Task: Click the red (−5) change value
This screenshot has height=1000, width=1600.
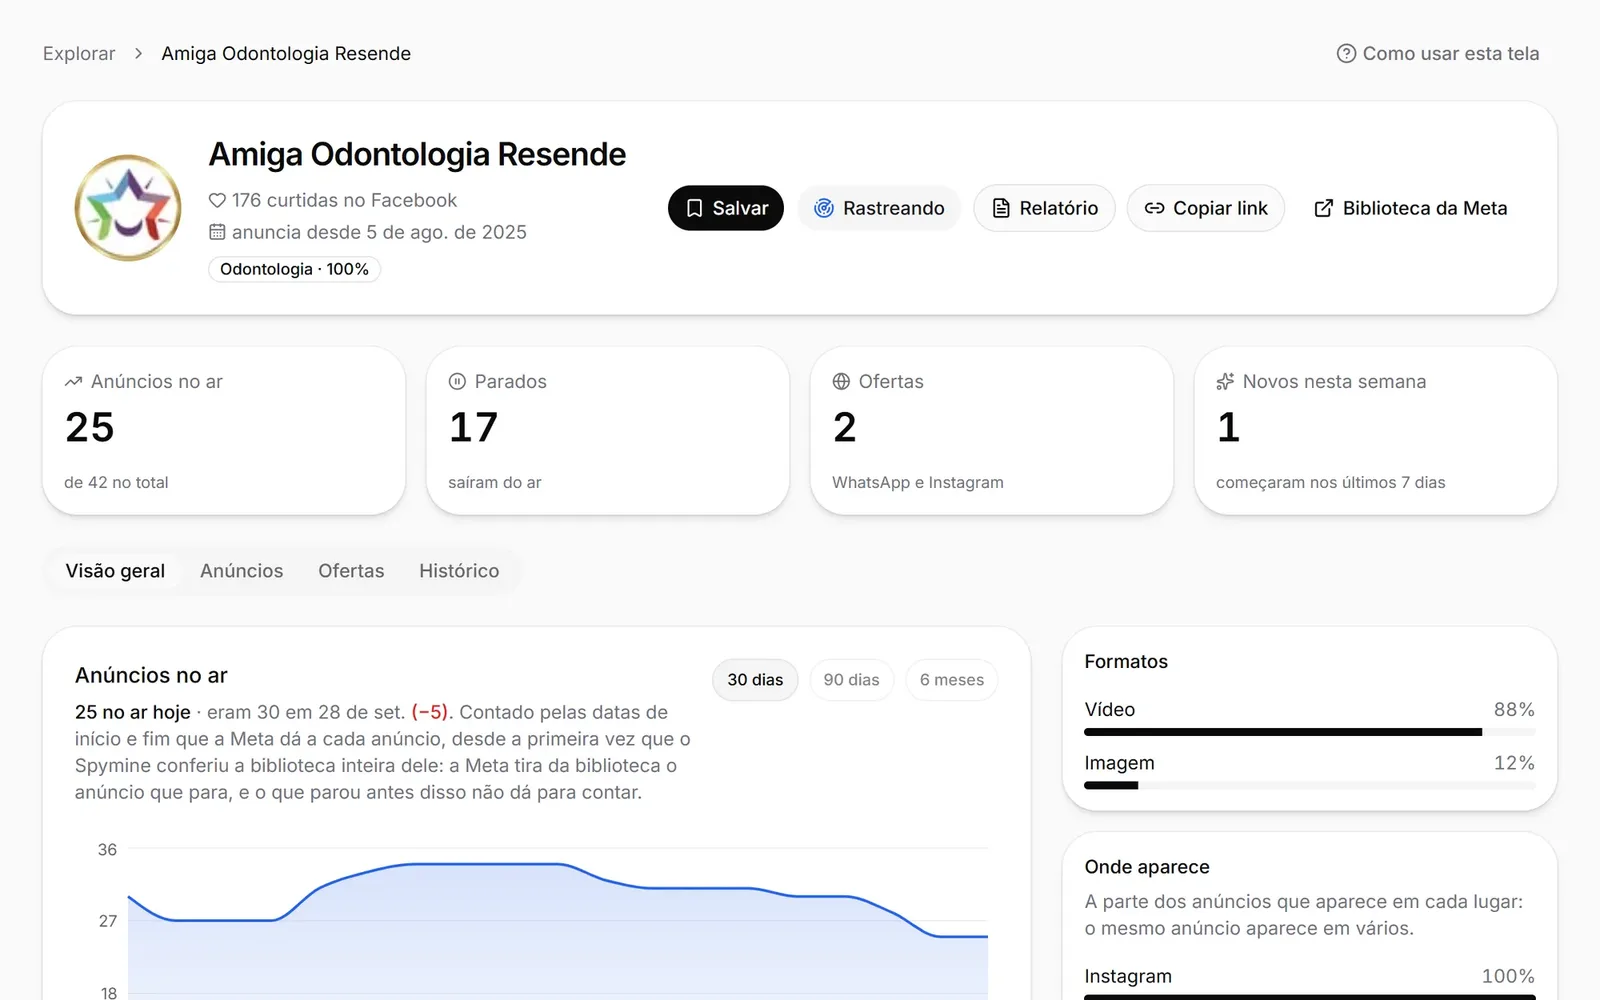Action: pos(430,712)
